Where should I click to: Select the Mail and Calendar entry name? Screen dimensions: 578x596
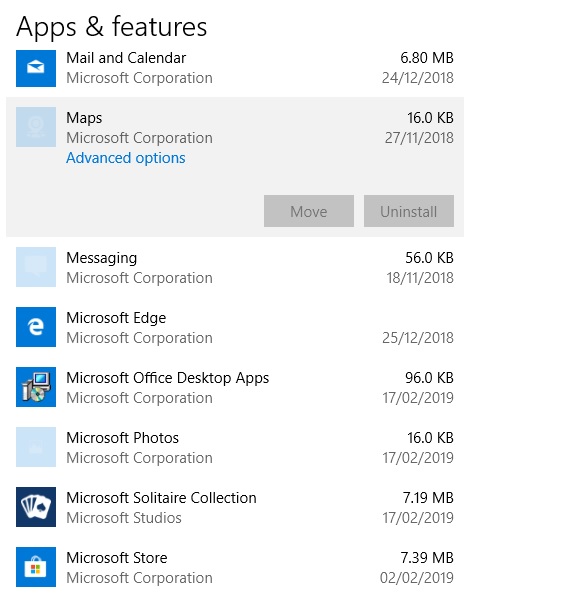tap(126, 58)
